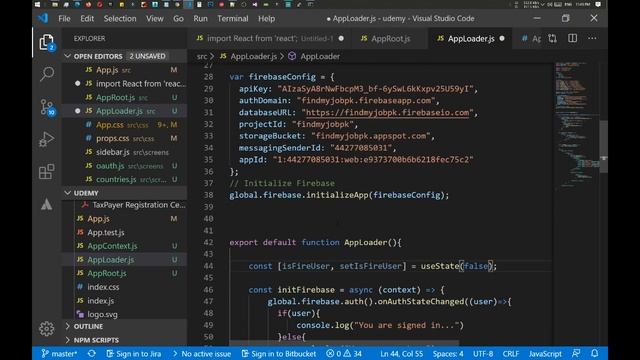640x360 pixels.
Task: Switch to the Untitled-1 import React tab
Action: pos(270,38)
